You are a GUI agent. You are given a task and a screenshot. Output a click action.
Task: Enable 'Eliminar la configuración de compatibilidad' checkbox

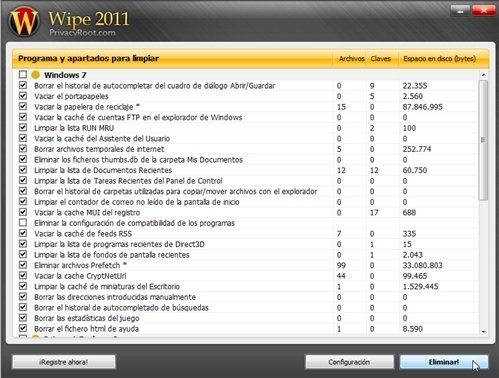(x=23, y=223)
